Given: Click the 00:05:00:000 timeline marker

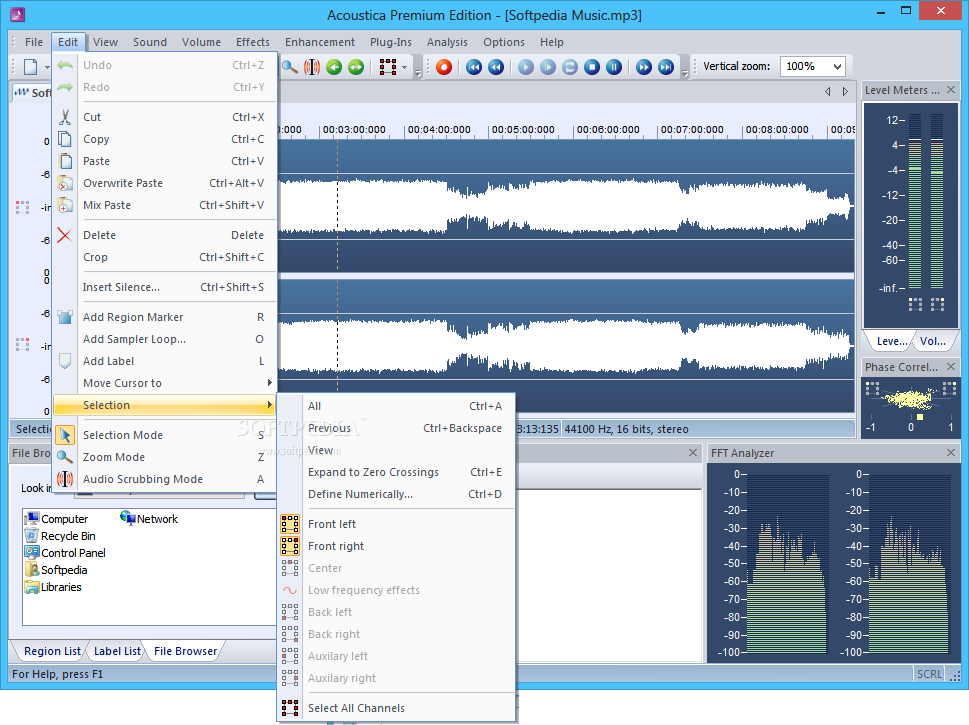Looking at the screenshot, I should [523, 130].
